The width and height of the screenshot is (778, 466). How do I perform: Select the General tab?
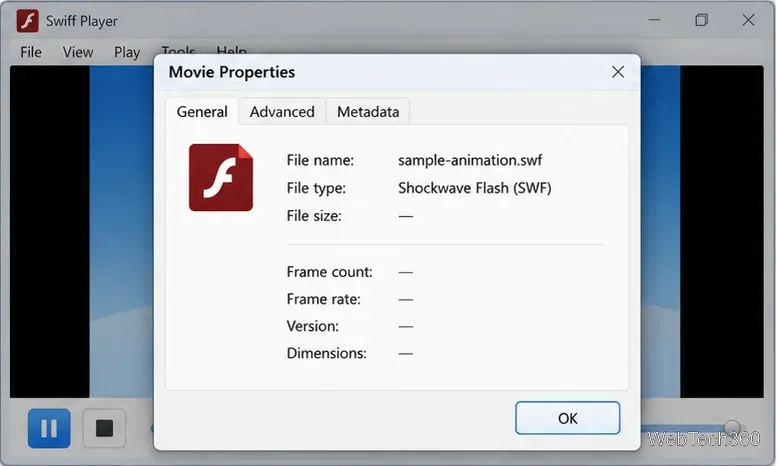(202, 112)
